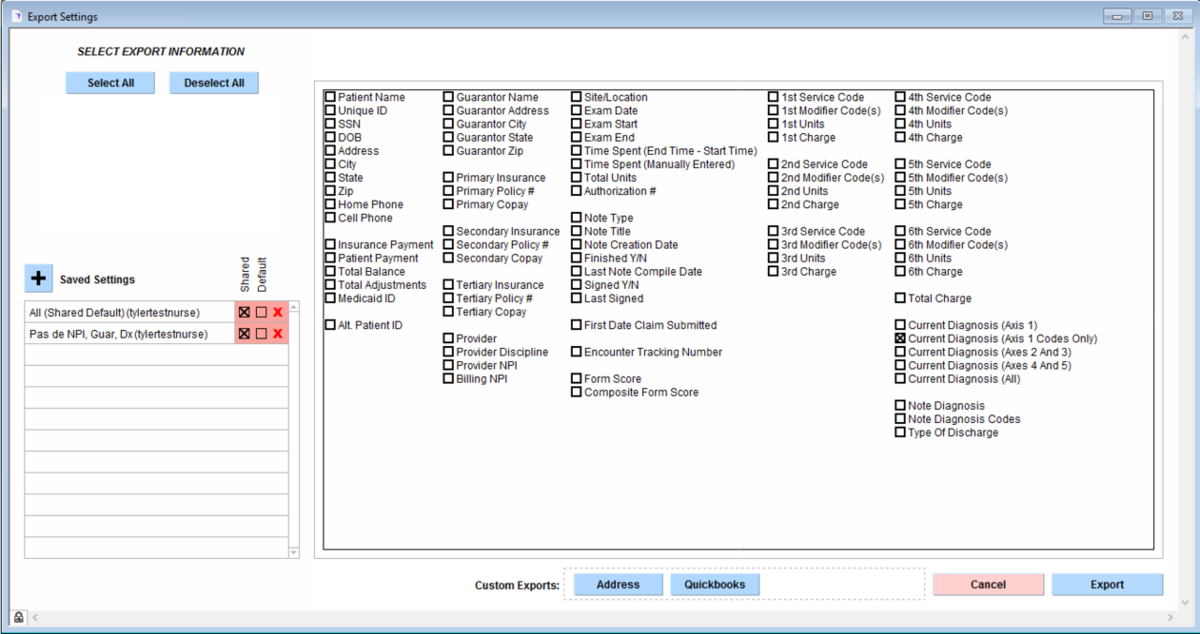Image resolution: width=1200 pixels, height=634 pixels.
Task: Cancel the export settings dialog
Action: click(987, 584)
